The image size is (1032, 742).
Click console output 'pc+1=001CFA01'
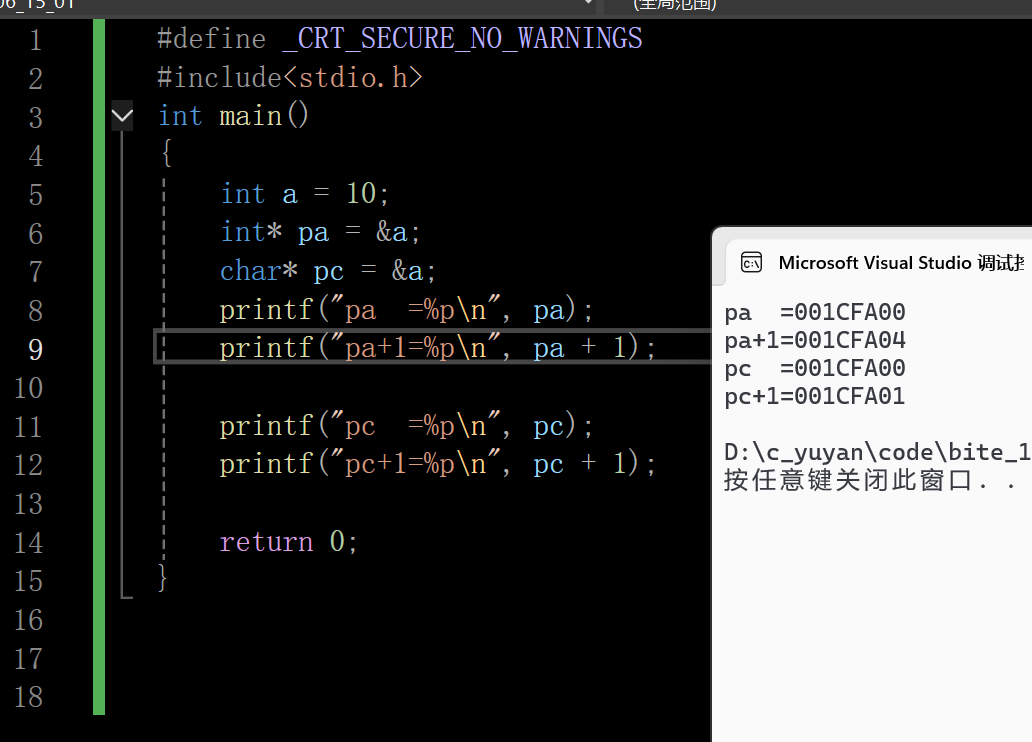tap(815, 396)
